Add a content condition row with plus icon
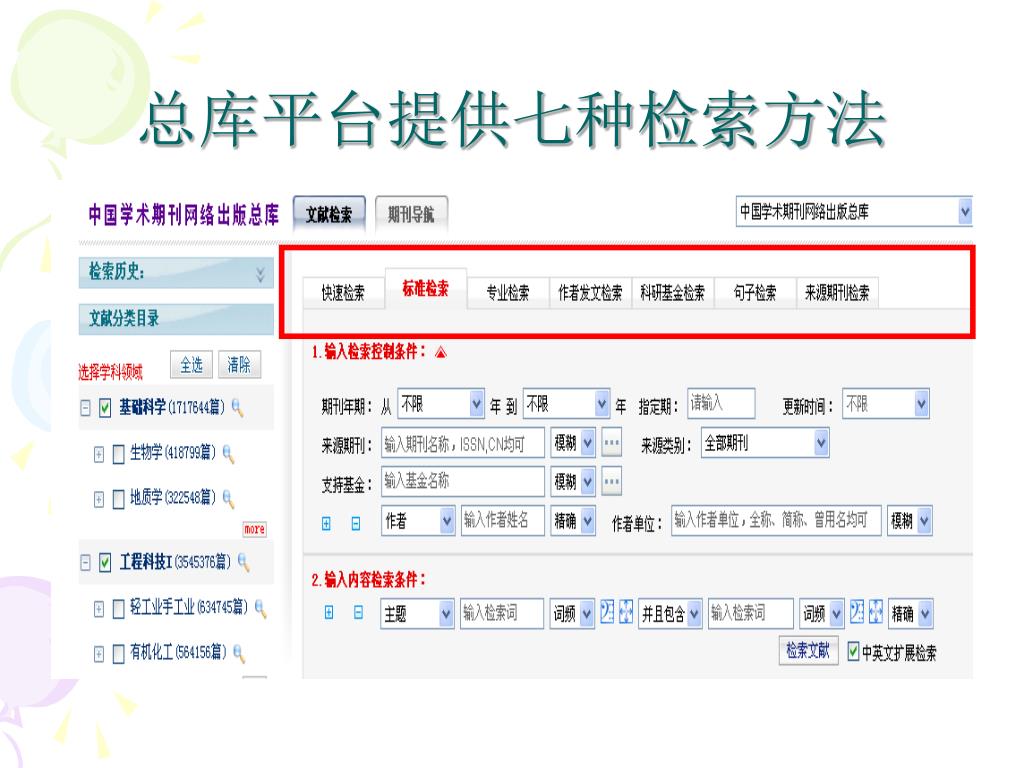 tap(329, 612)
